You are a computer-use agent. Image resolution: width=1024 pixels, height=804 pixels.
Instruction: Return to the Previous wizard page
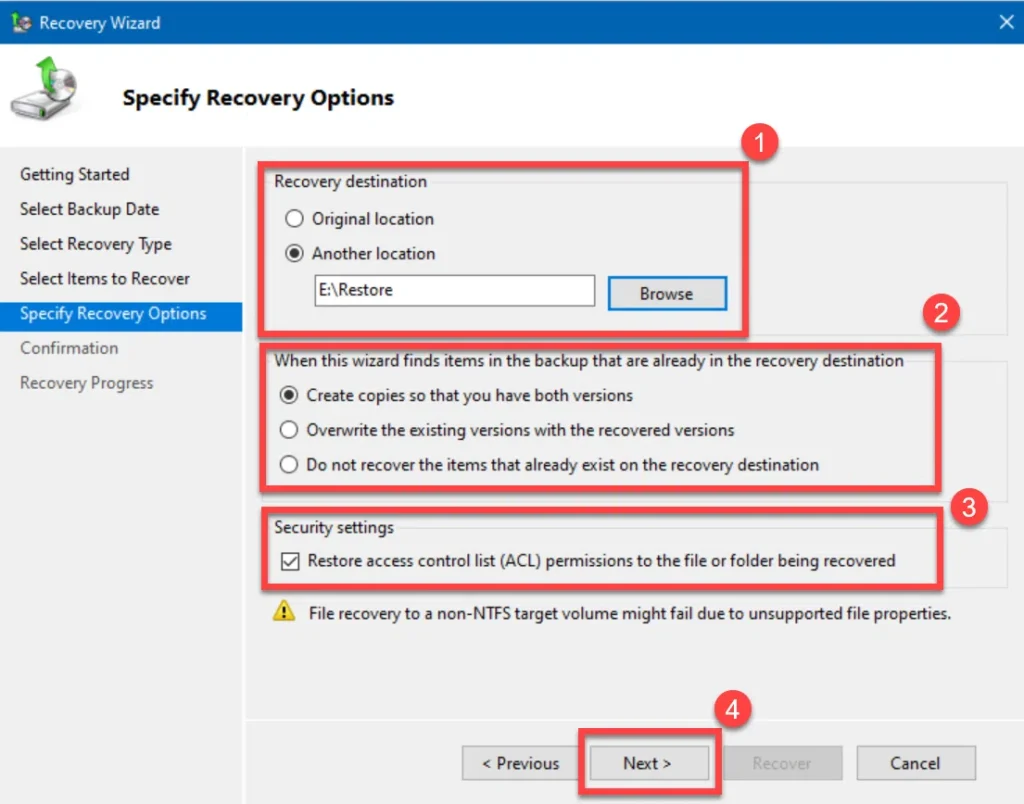click(520, 763)
